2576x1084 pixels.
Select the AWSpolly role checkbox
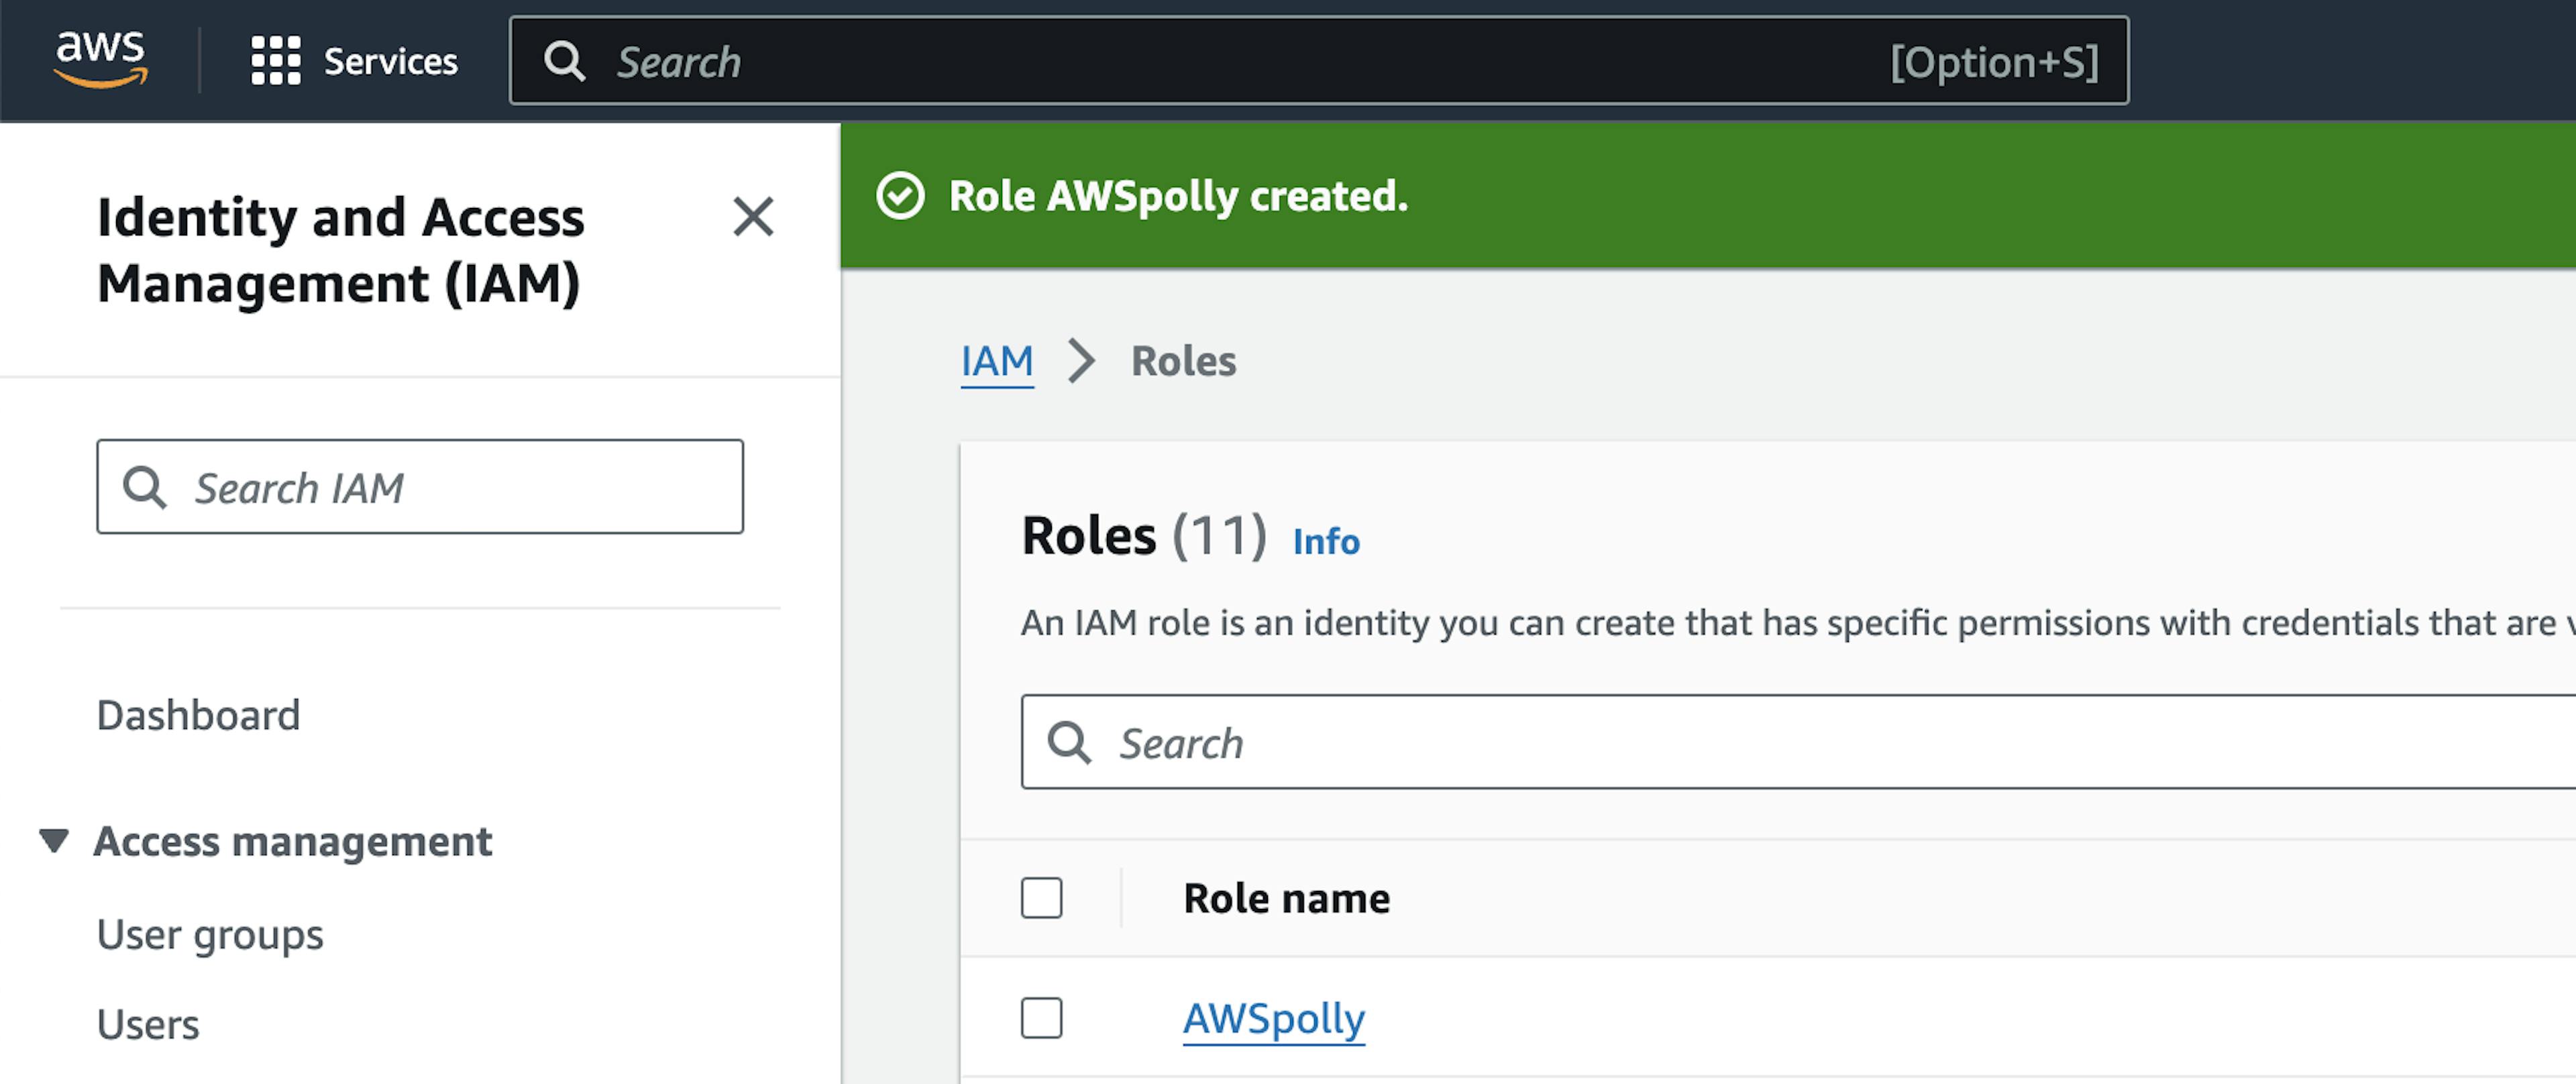coord(1041,1018)
